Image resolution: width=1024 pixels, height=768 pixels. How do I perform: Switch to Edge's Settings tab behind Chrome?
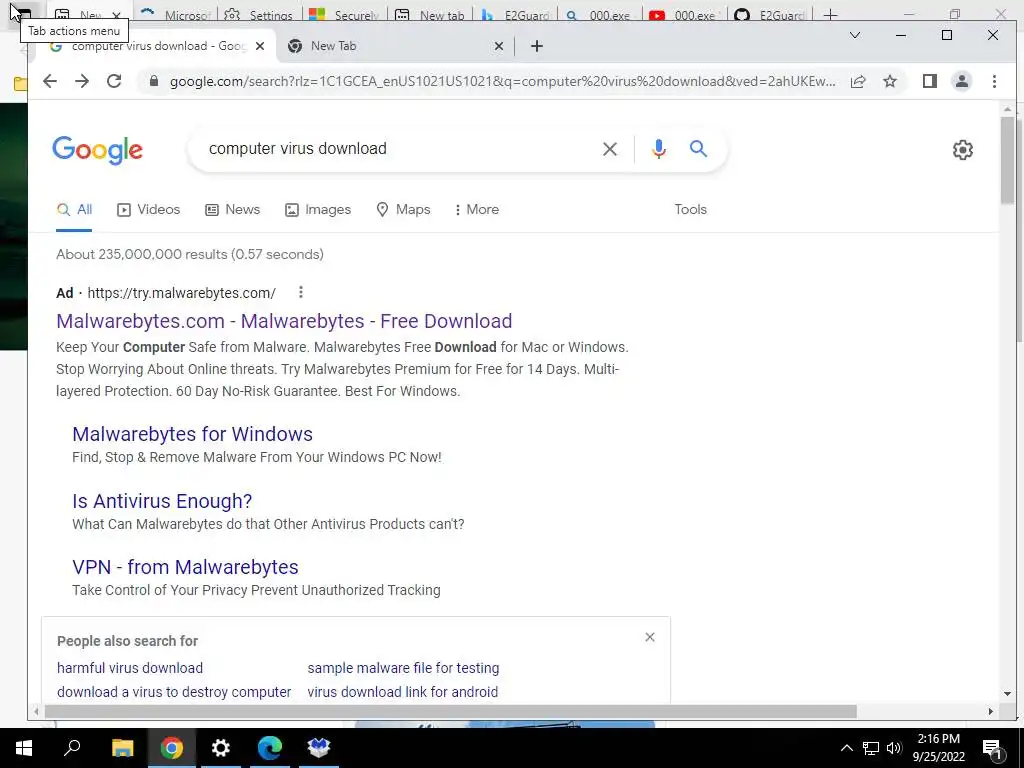coord(259,14)
